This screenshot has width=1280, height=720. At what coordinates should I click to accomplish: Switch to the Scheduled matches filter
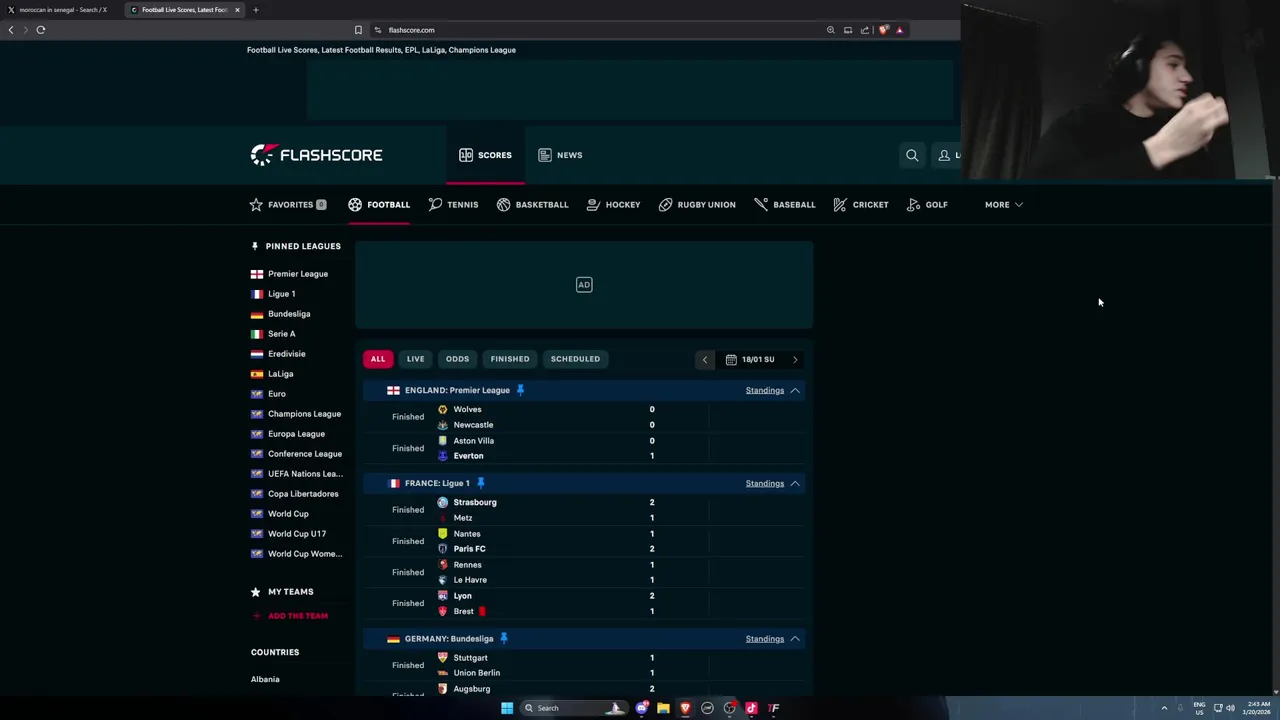pyautogui.click(x=575, y=359)
